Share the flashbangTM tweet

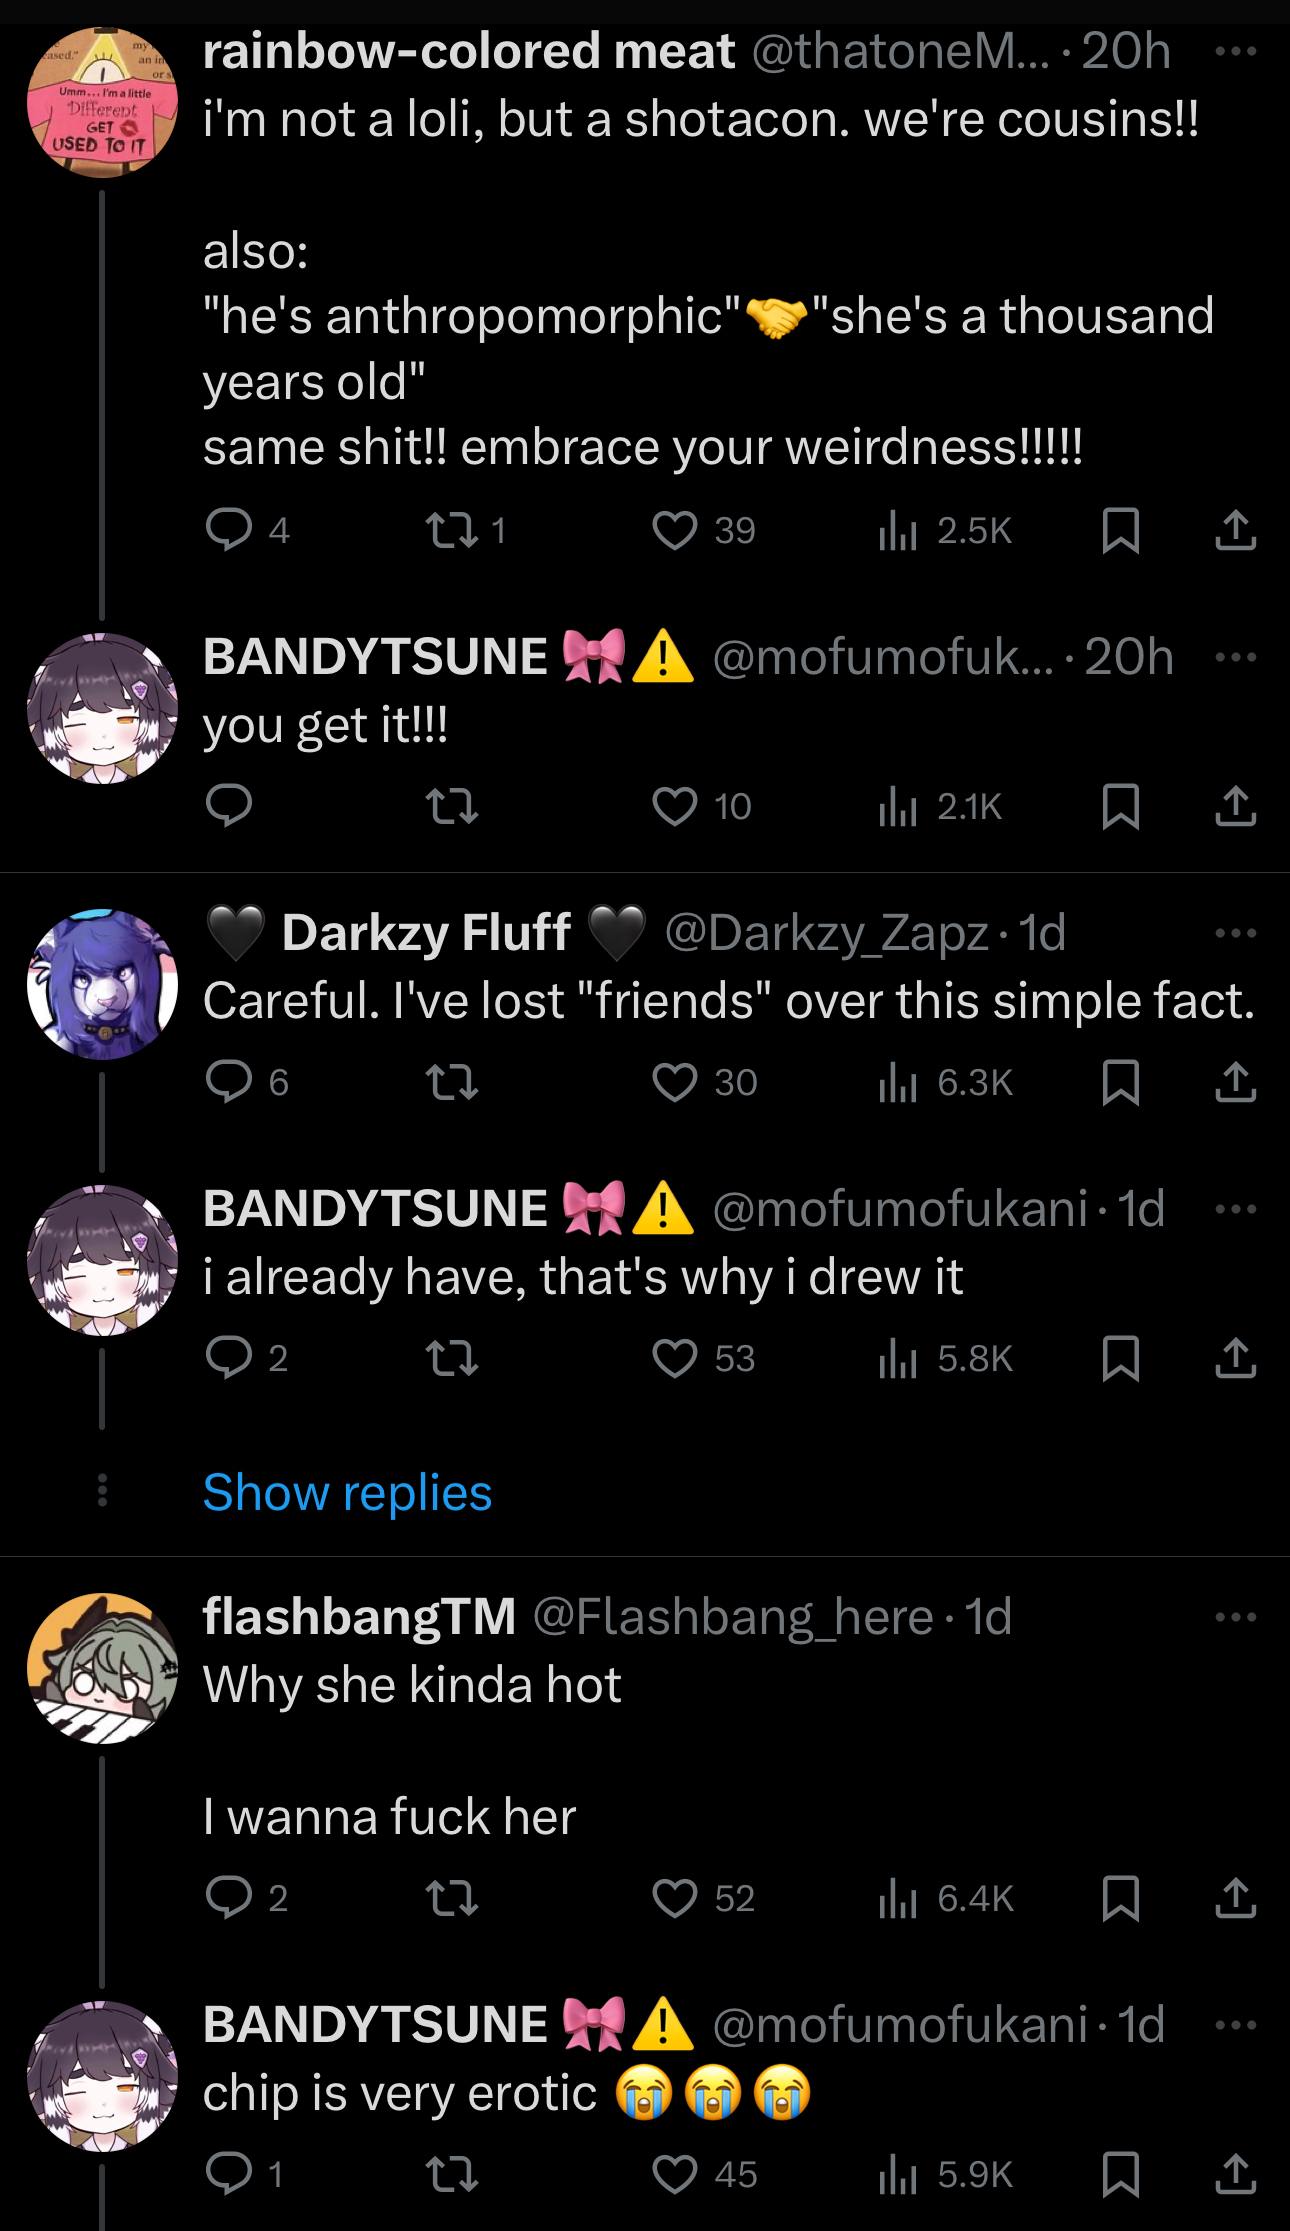(x=1235, y=1898)
